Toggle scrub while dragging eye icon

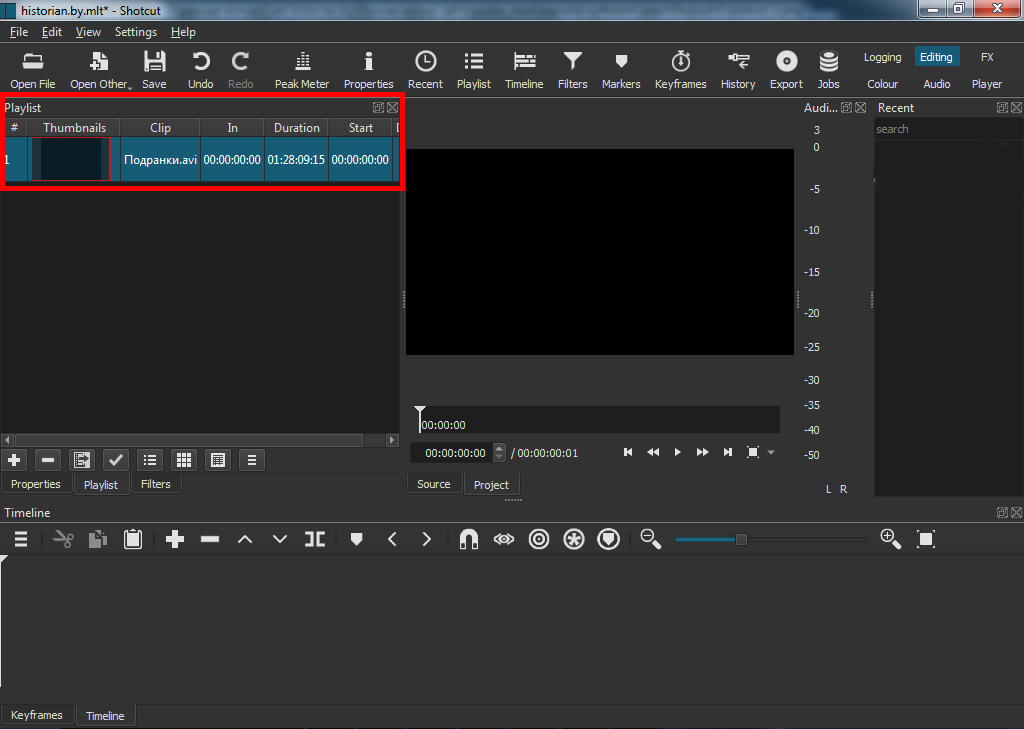503,539
